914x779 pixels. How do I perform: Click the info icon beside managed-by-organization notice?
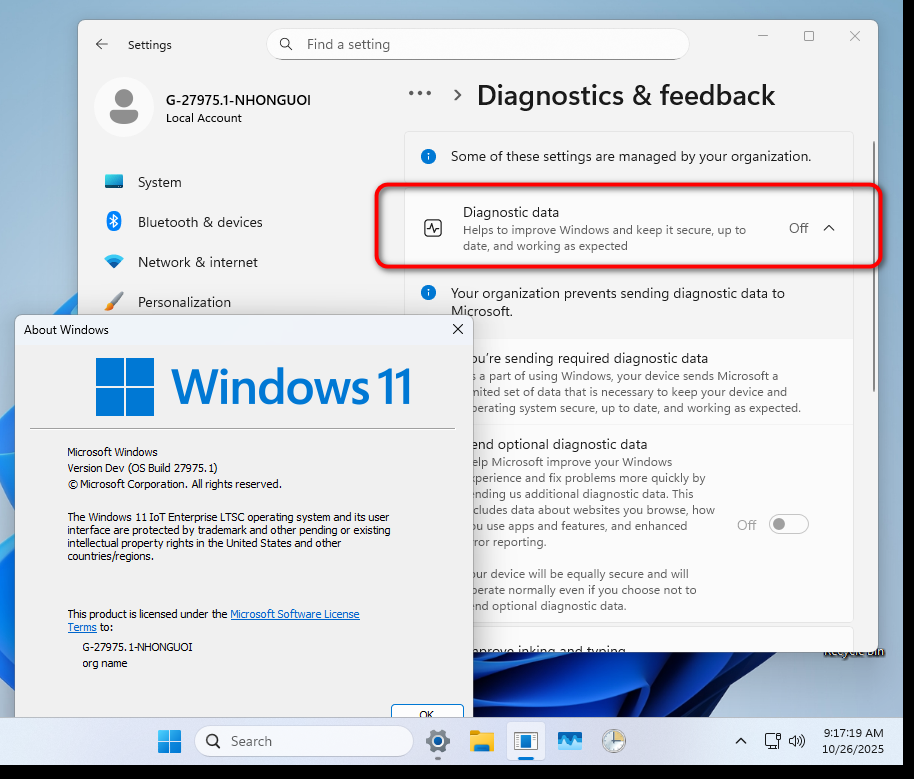(x=428, y=156)
